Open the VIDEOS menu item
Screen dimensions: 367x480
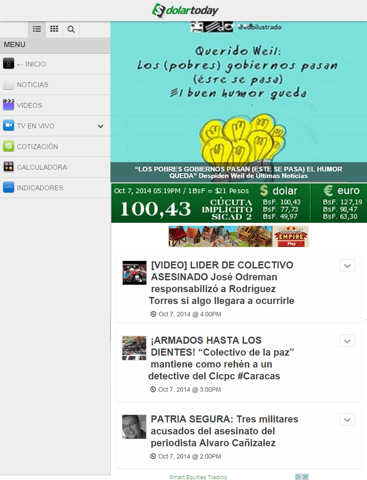coord(55,105)
